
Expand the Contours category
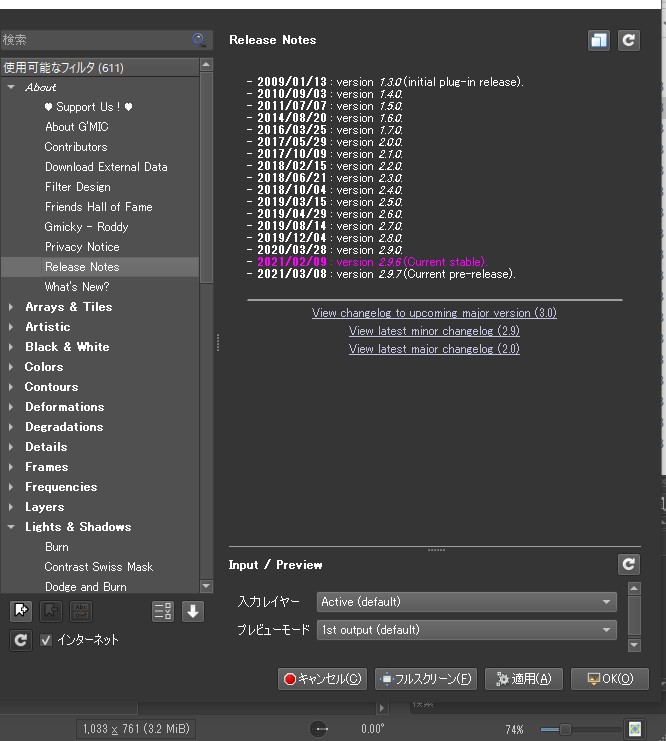coord(11,387)
